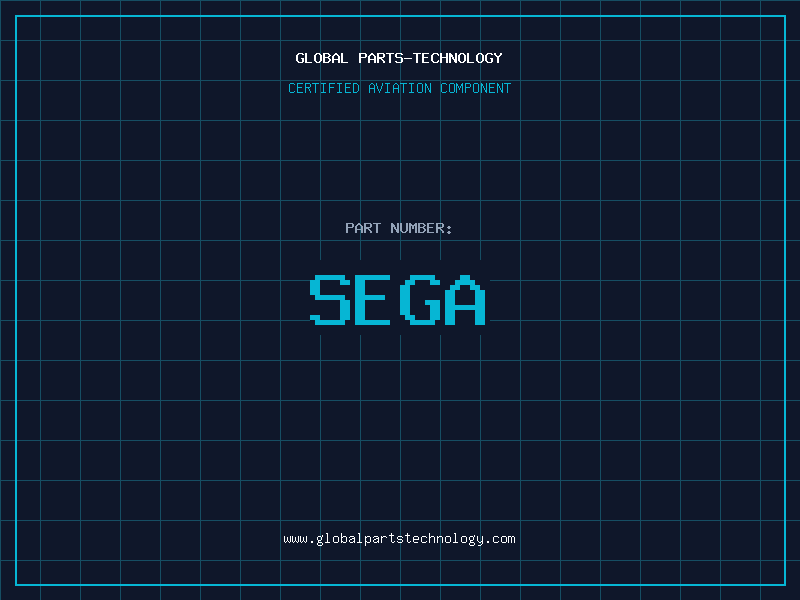Click the PART NUMBER: label
This screenshot has height=600, width=800.
click(x=399, y=228)
